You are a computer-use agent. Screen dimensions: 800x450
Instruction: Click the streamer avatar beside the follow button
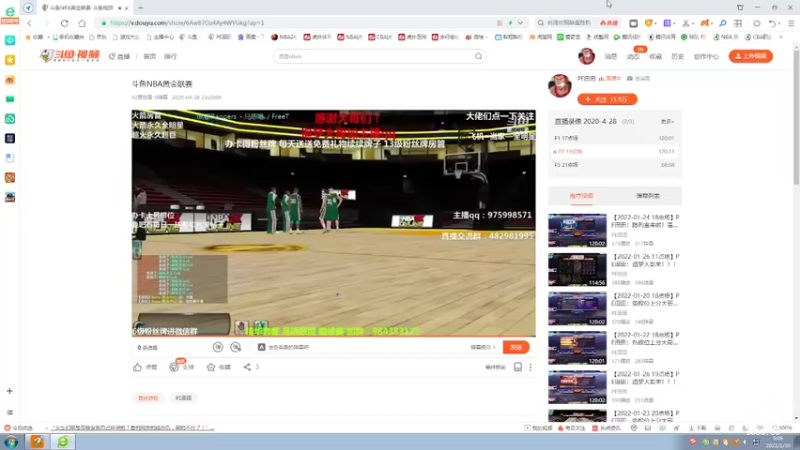coord(560,86)
